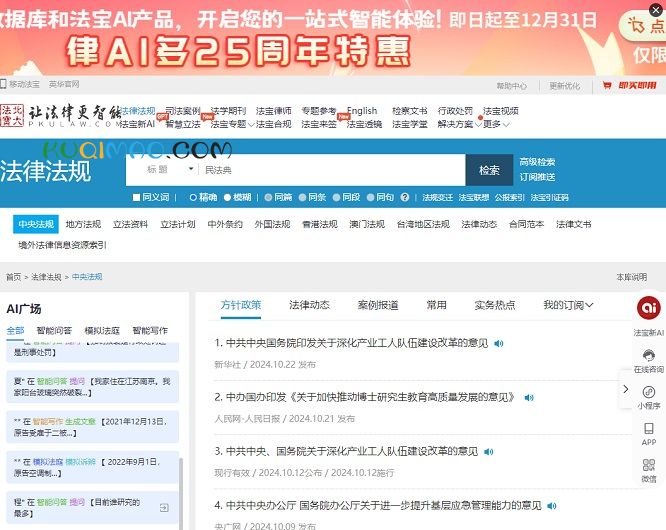Select the 模糊 radio option
The width and height of the screenshot is (666, 530).
pyautogui.click(x=227, y=197)
